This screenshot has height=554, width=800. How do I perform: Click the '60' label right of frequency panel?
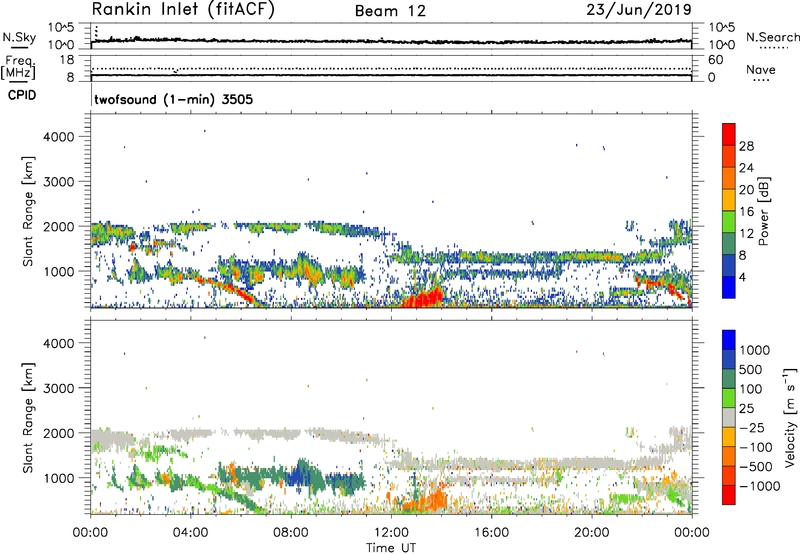pyautogui.click(x=715, y=60)
